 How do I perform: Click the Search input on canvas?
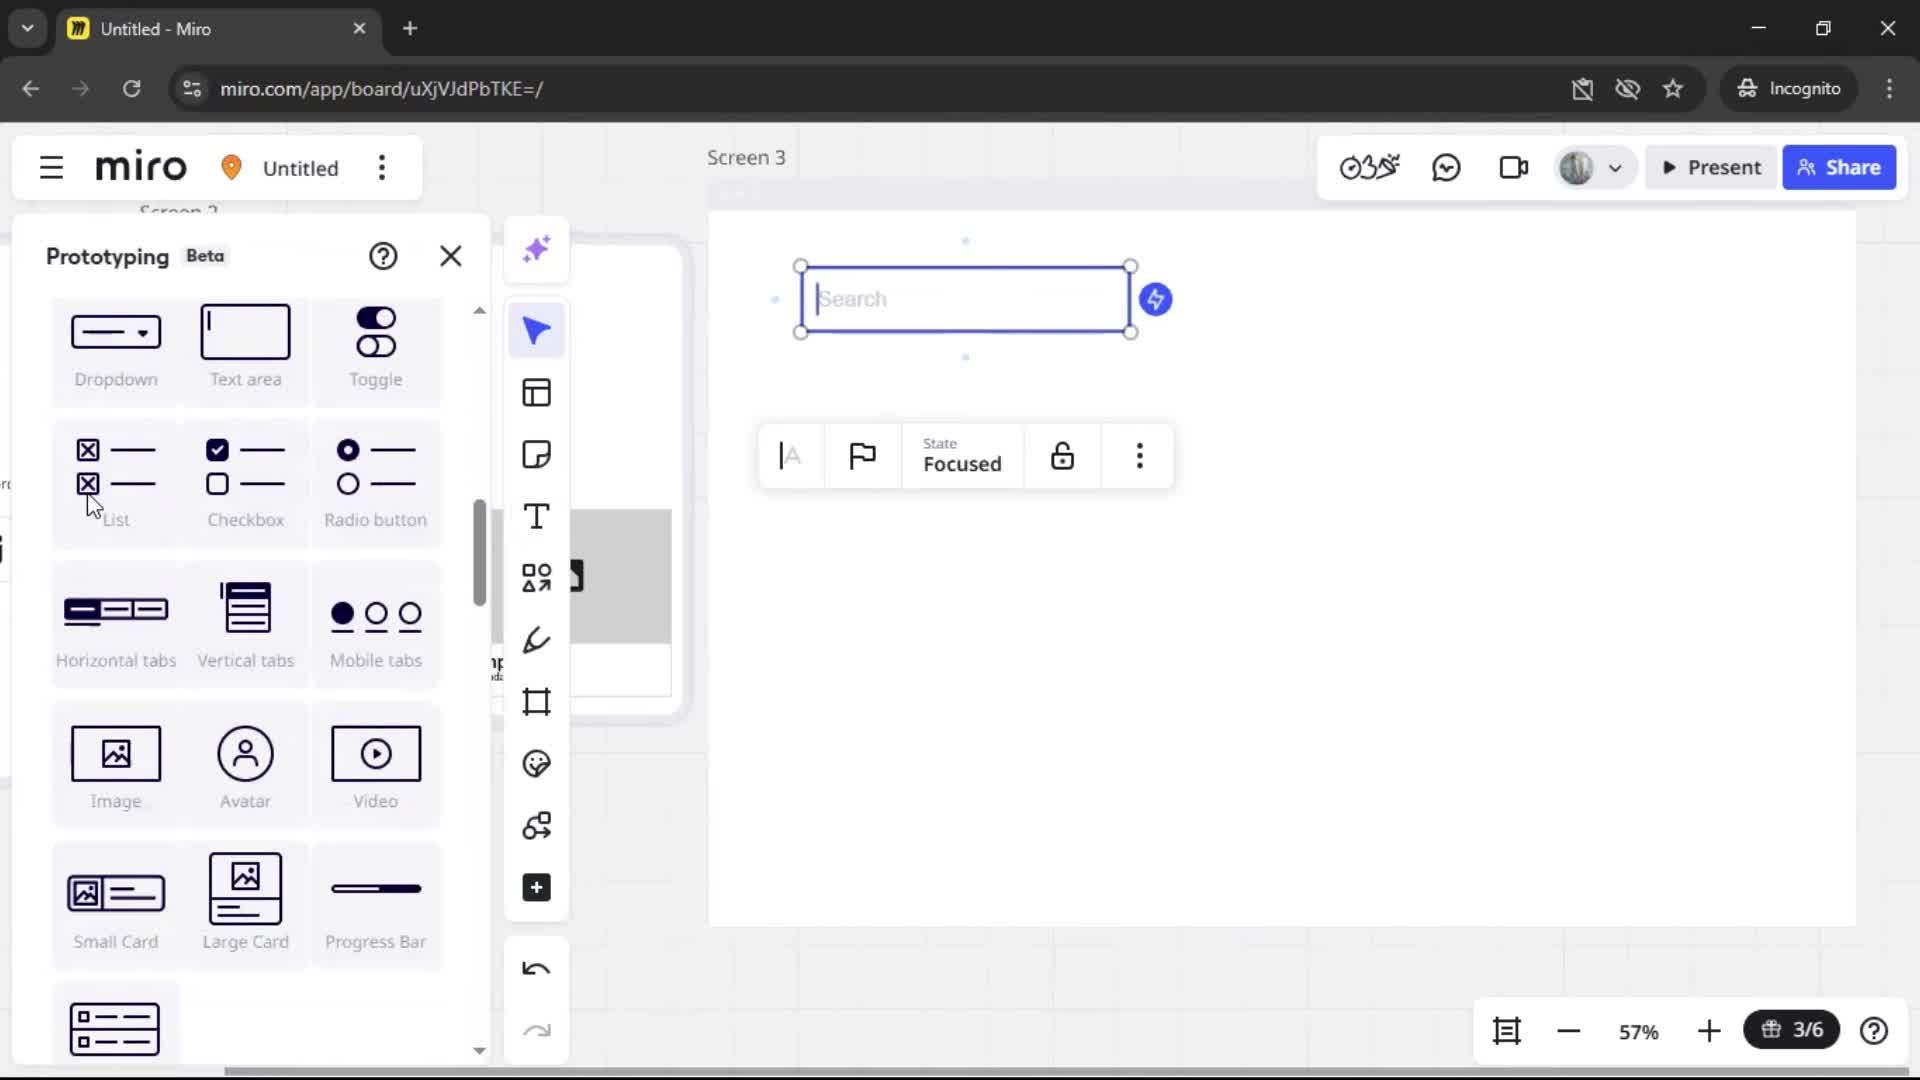point(965,299)
